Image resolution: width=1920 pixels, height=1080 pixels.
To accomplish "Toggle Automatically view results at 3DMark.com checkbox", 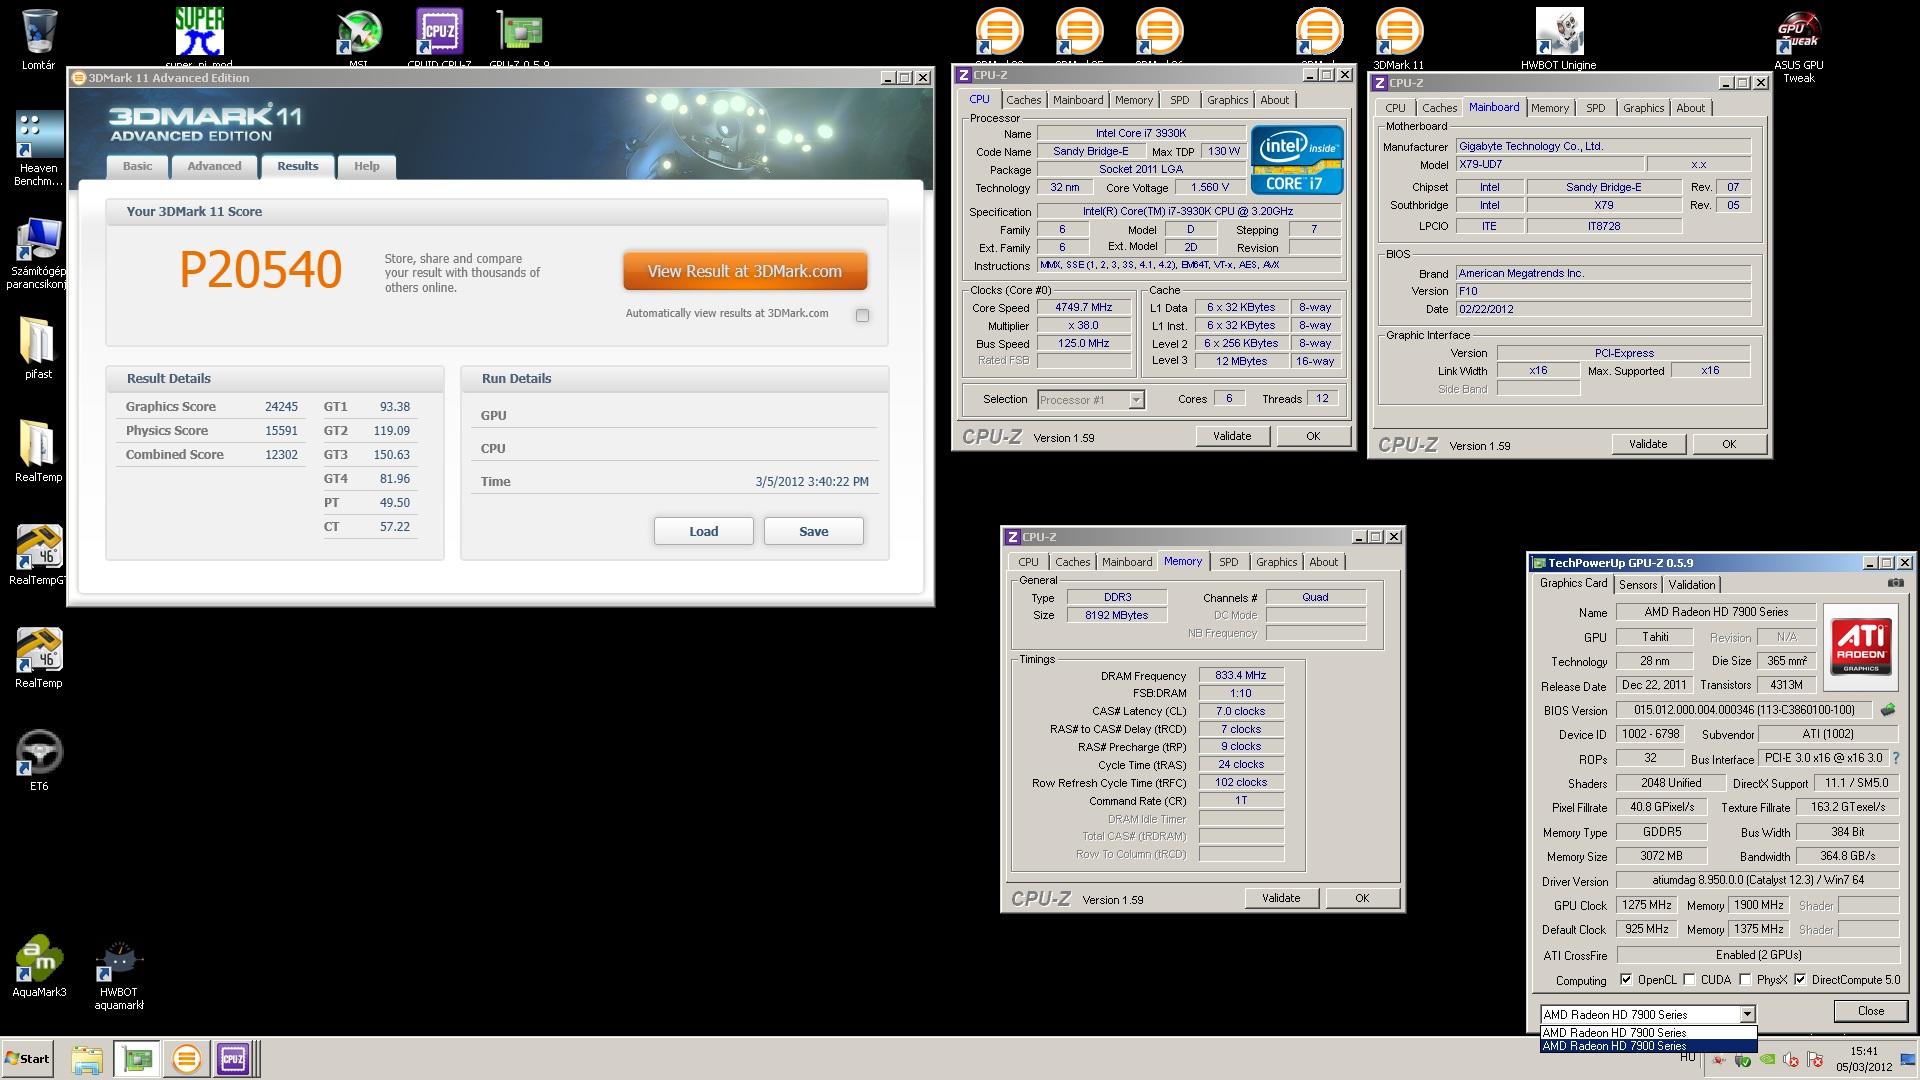I will tap(862, 315).
